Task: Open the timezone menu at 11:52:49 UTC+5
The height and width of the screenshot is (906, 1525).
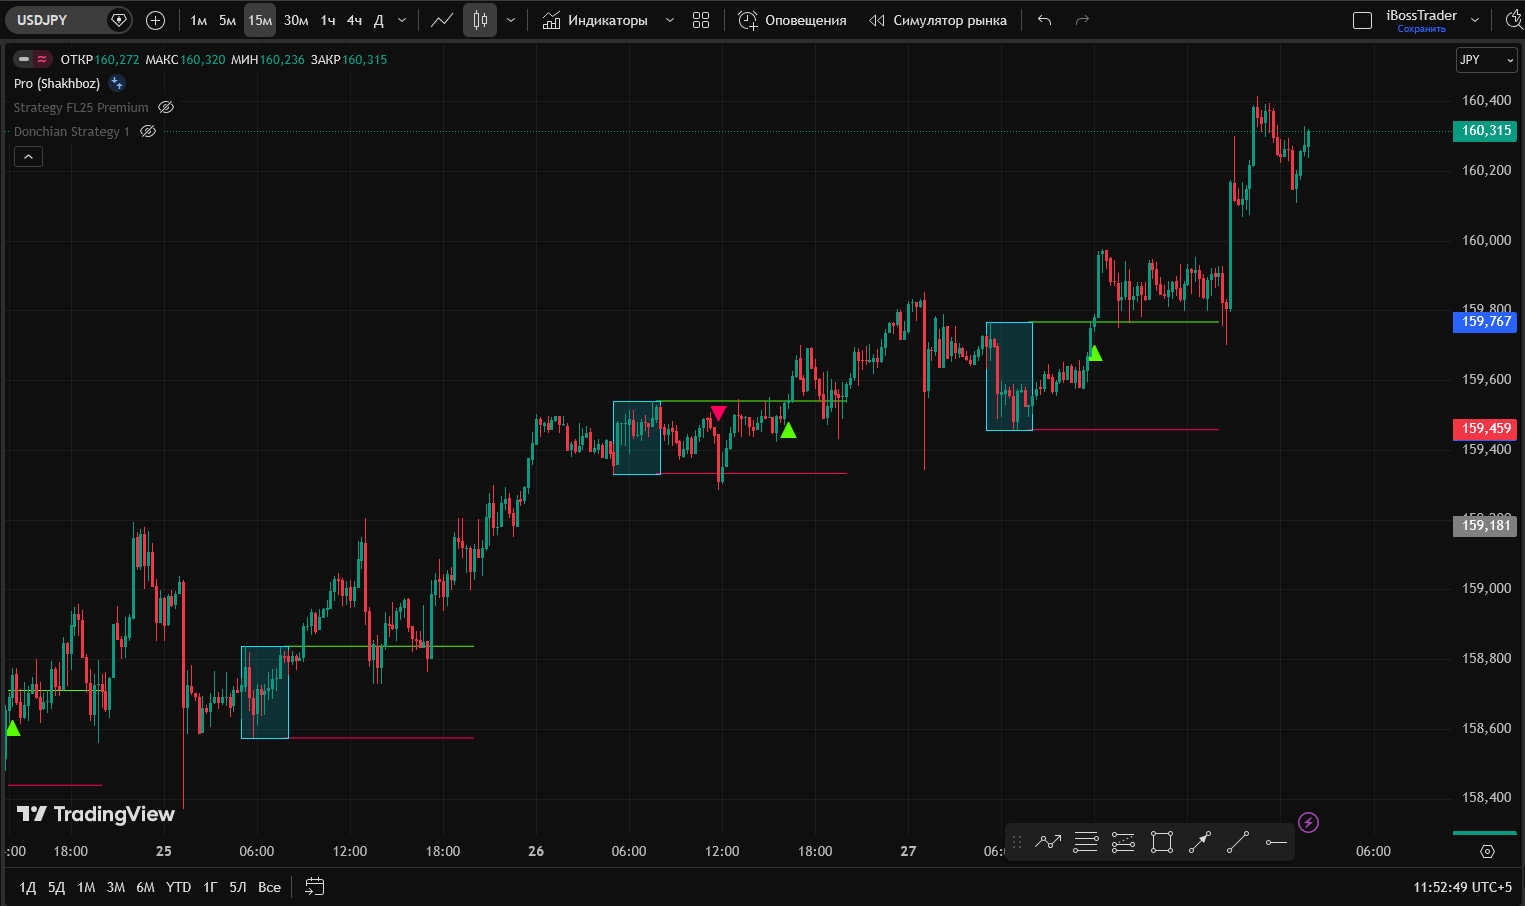Action: coord(1462,887)
